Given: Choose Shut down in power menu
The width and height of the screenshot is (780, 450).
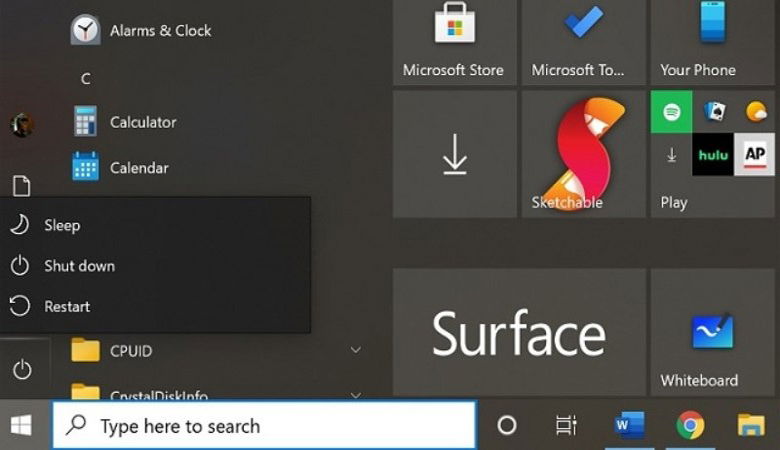Looking at the screenshot, I should coord(79,266).
